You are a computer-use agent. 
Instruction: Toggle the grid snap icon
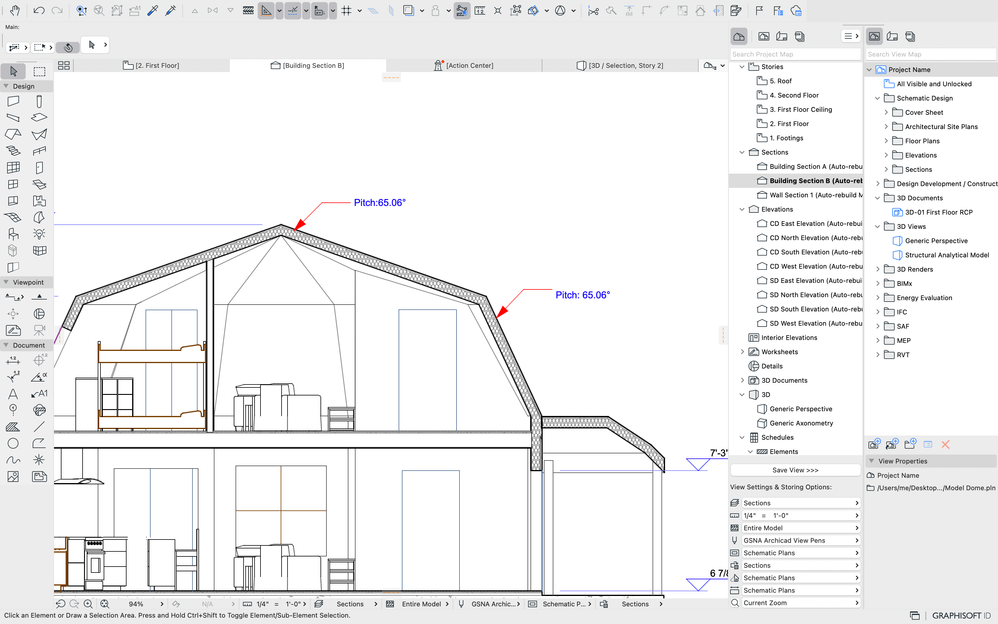[346, 11]
